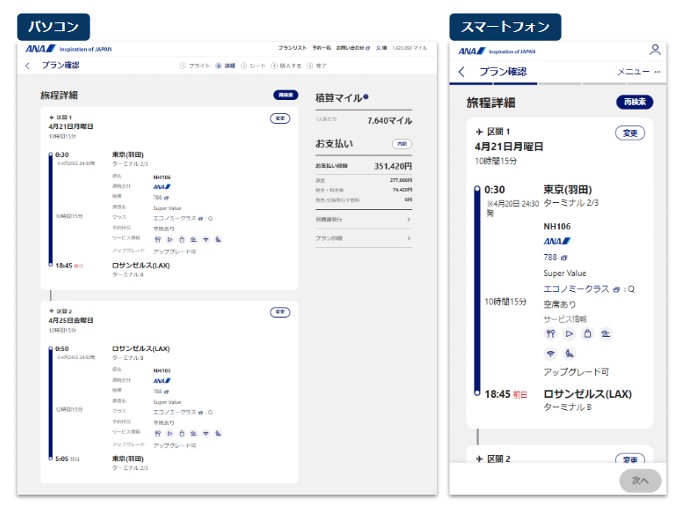Click the last service icon in PC 区間2
Image resolution: width=690 pixels, height=512 pixels.
218,434
